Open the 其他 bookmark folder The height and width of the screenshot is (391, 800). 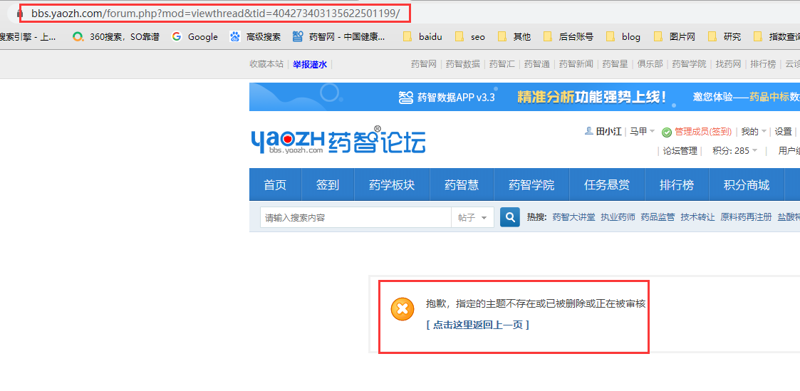tap(514, 37)
